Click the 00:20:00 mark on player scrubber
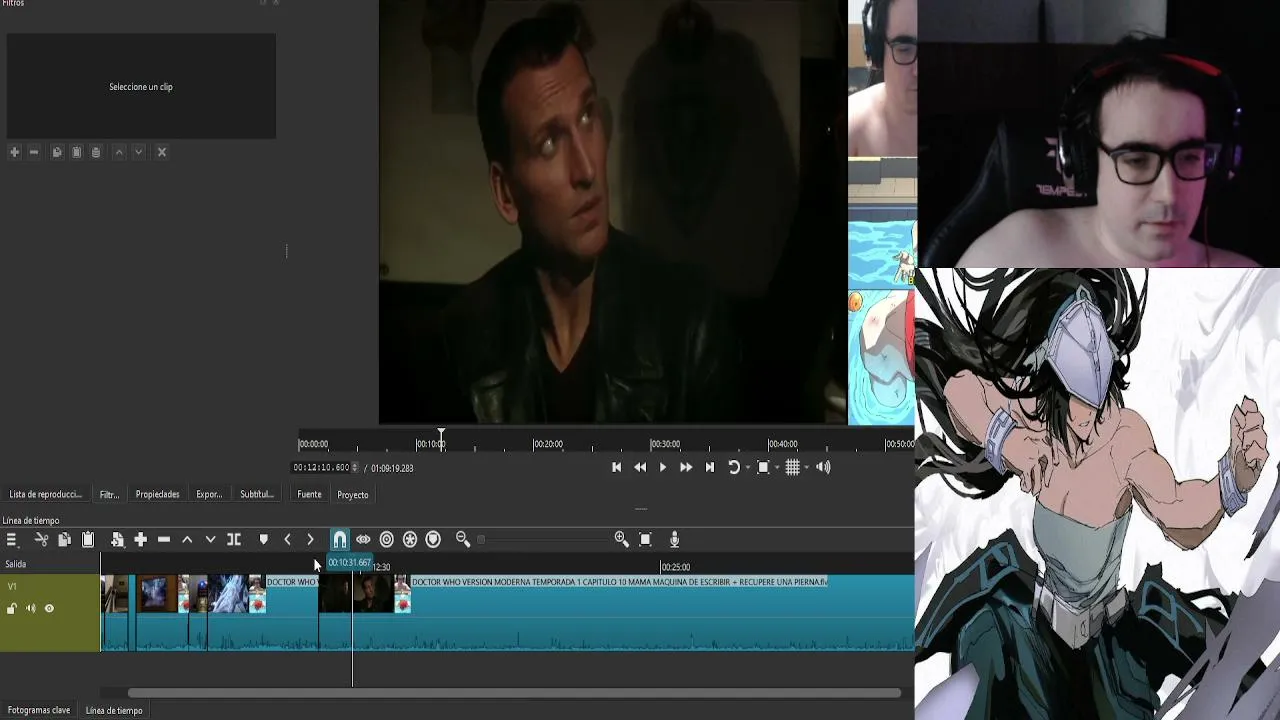Image resolution: width=1280 pixels, height=720 pixels. [x=547, y=444]
